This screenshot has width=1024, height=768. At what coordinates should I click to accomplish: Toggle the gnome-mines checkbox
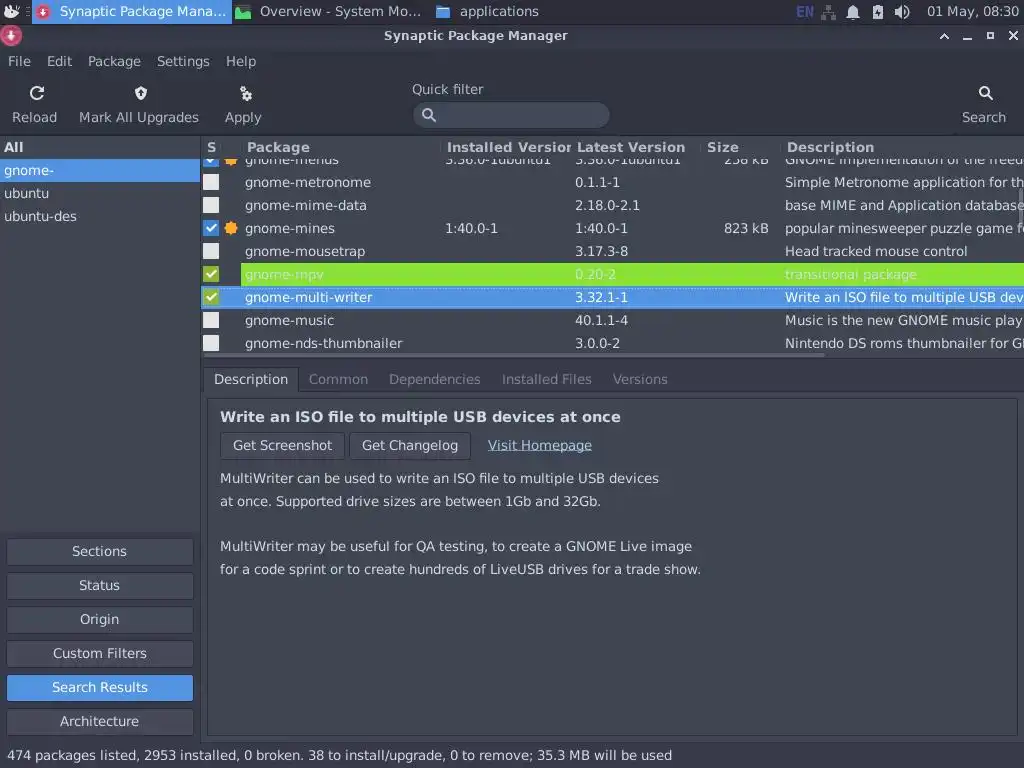[211, 228]
